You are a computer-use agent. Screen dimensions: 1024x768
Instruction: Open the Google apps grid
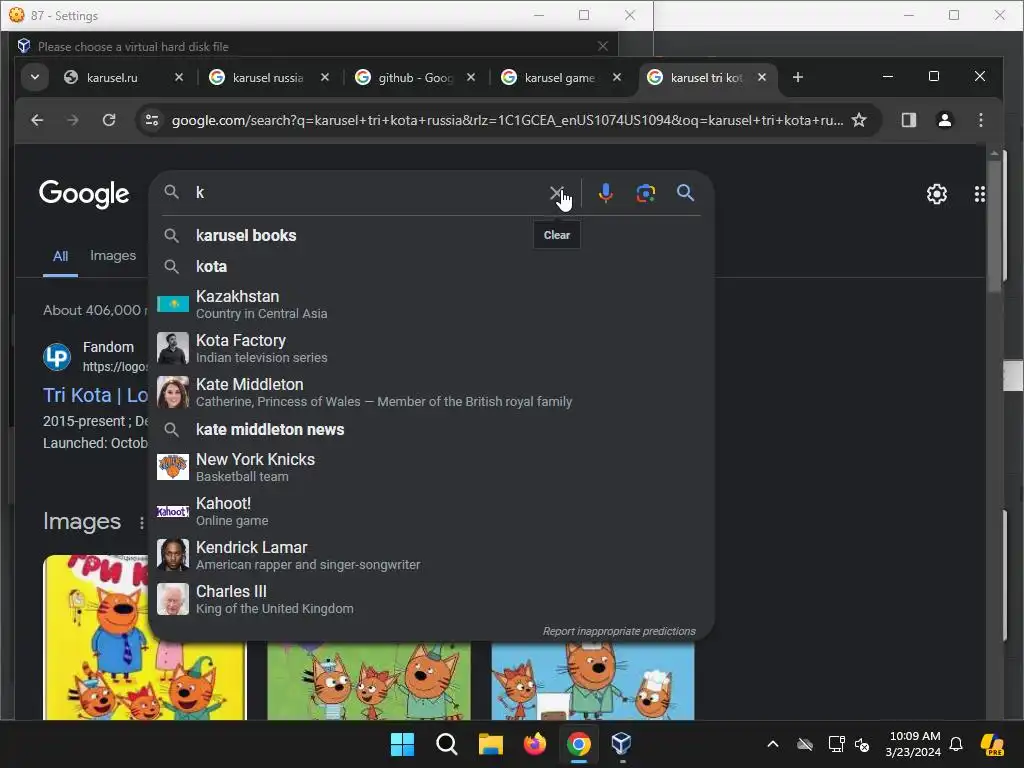(x=980, y=194)
